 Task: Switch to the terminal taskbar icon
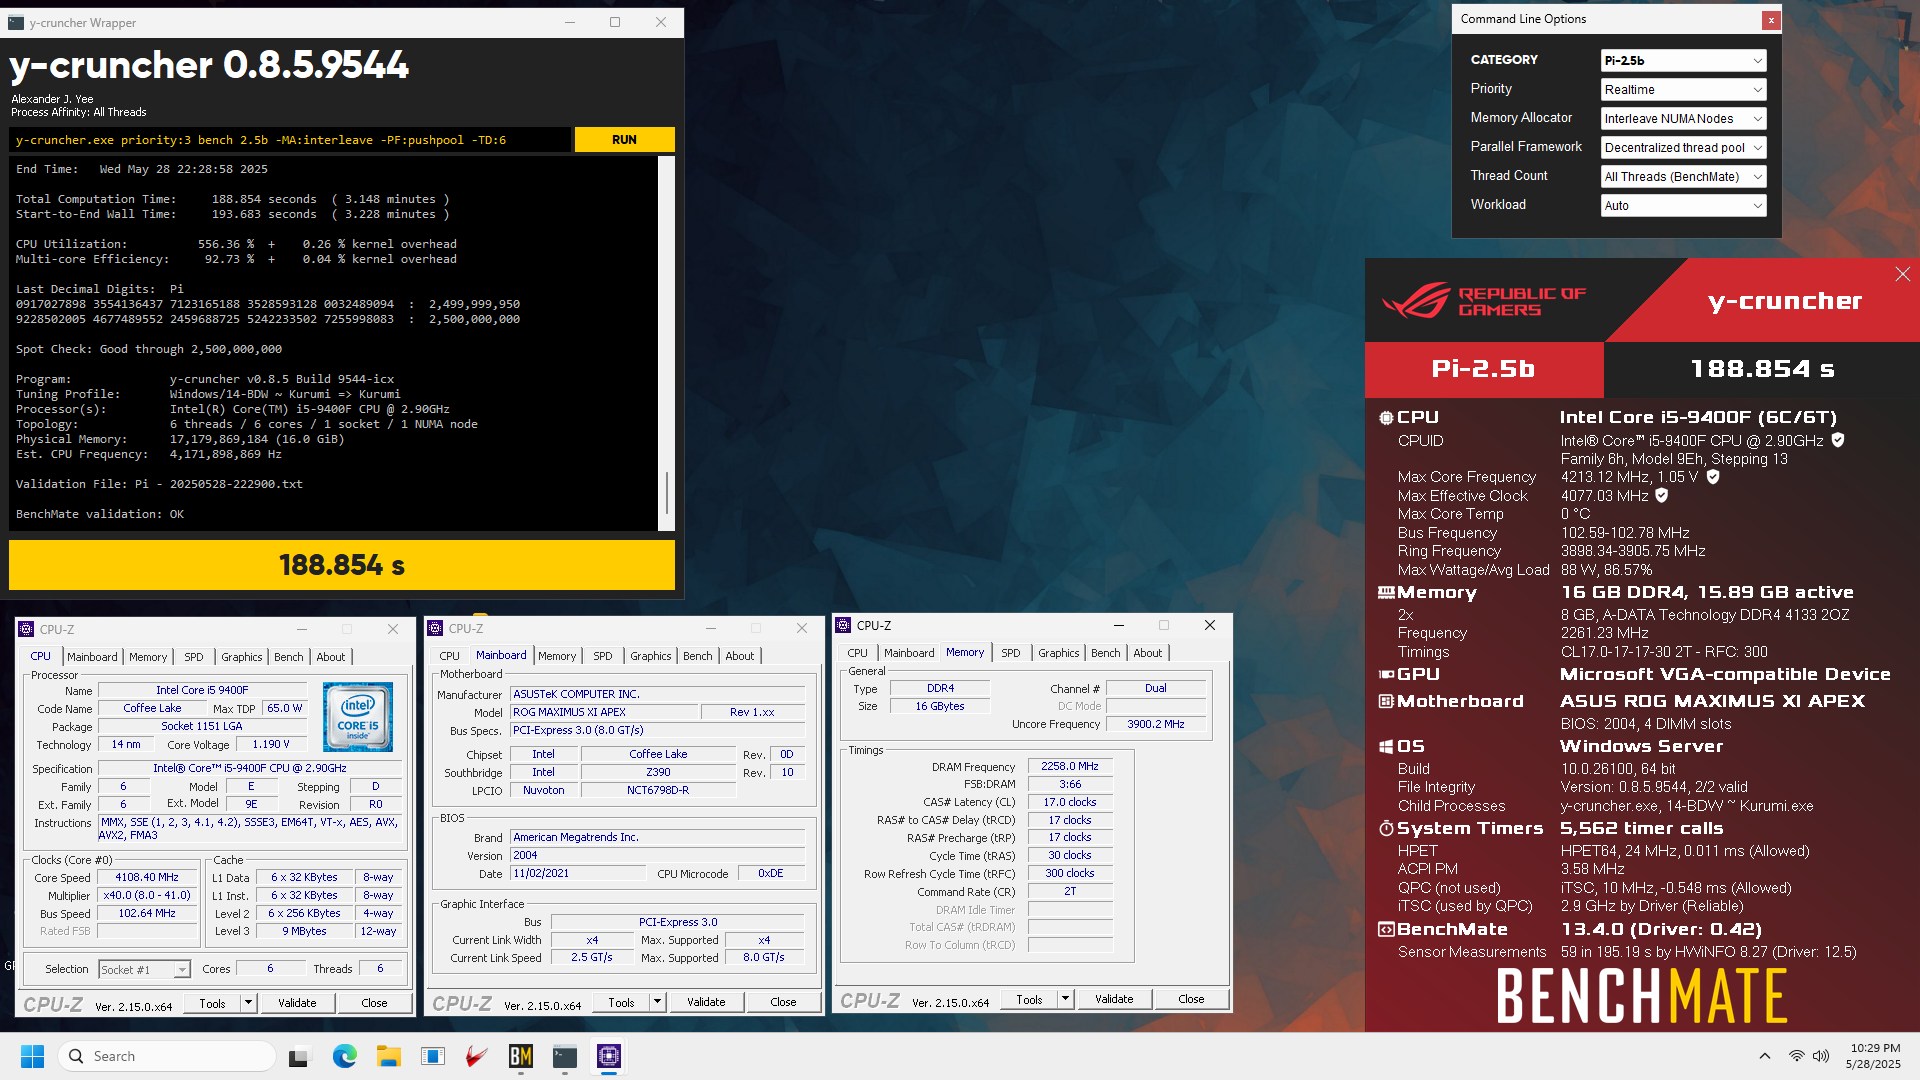tap(565, 1056)
